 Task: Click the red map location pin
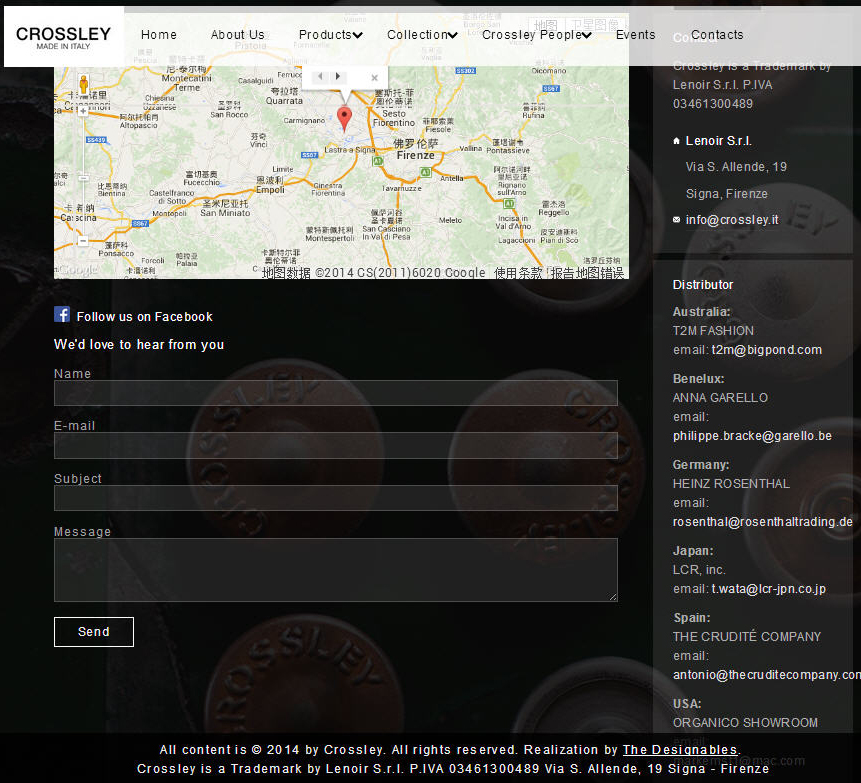click(344, 119)
